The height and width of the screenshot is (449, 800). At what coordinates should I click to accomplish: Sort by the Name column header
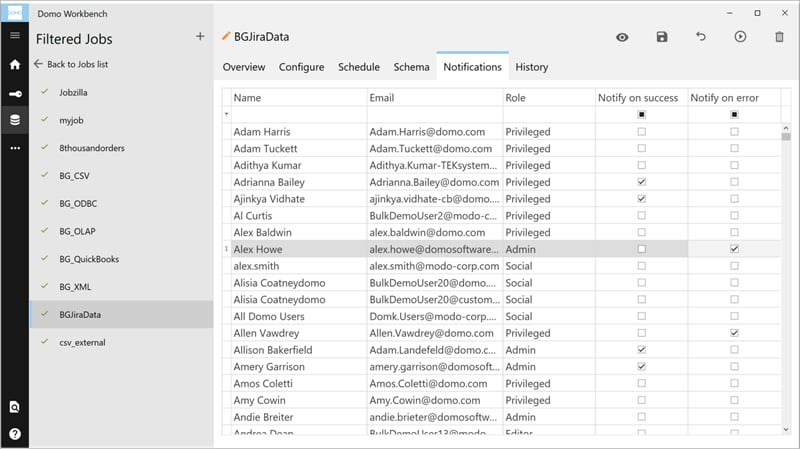click(x=299, y=97)
